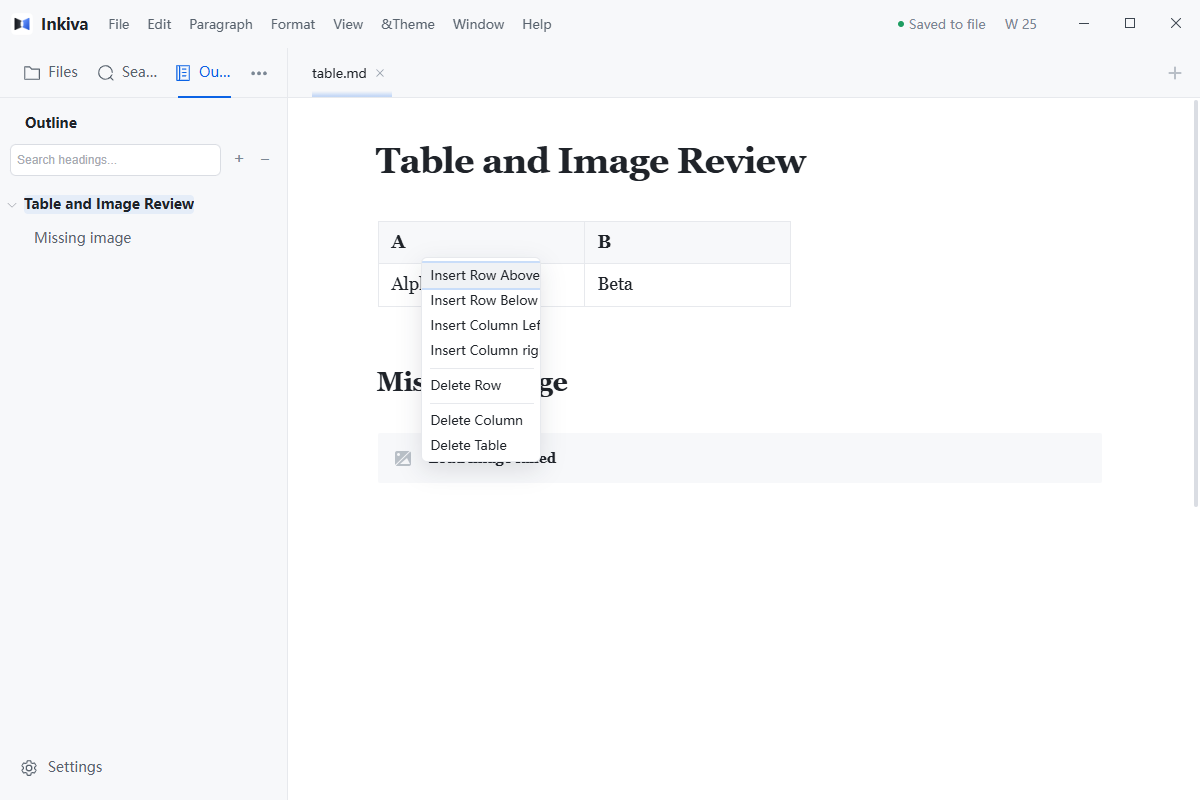Open the Edit menu
The height and width of the screenshot is (800, 1200).
(x=159, y=24)
